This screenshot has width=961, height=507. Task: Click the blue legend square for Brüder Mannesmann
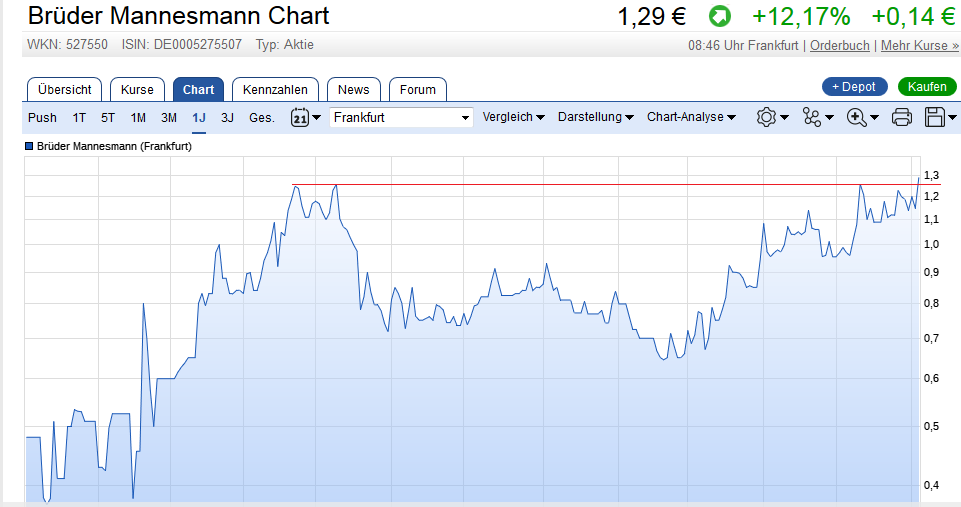click(29, 146)
